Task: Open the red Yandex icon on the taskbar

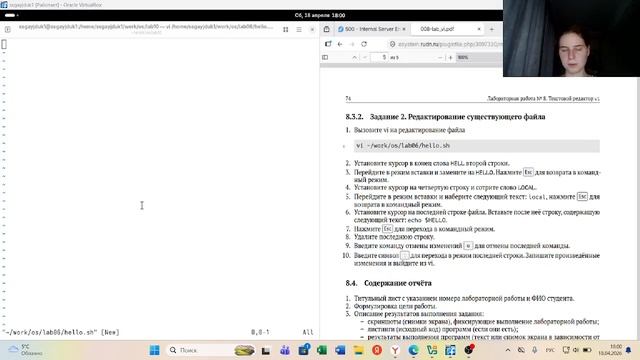Action: (377, 350)
